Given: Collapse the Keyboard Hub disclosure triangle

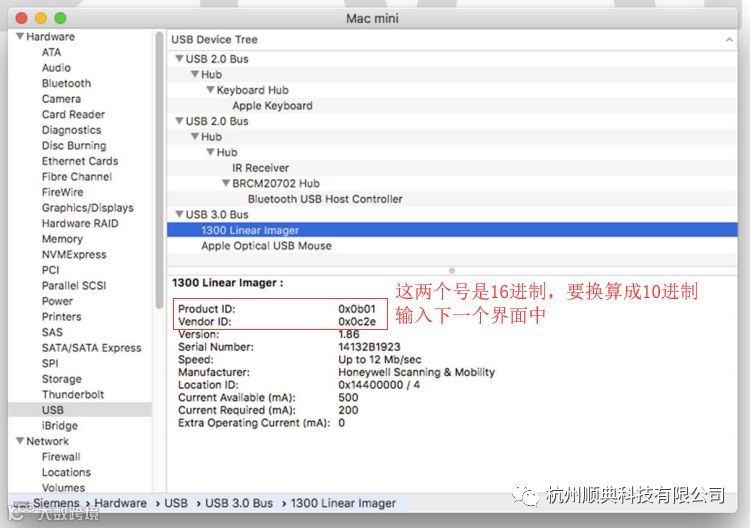Looking at the screenshot, I should [x=210, y=90].
